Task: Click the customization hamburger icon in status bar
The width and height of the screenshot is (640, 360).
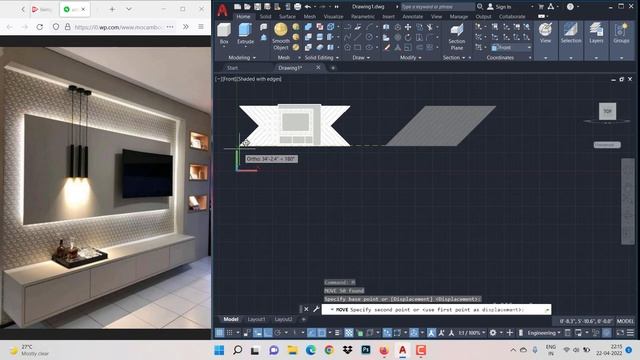Action: click(x=630, y=333)
